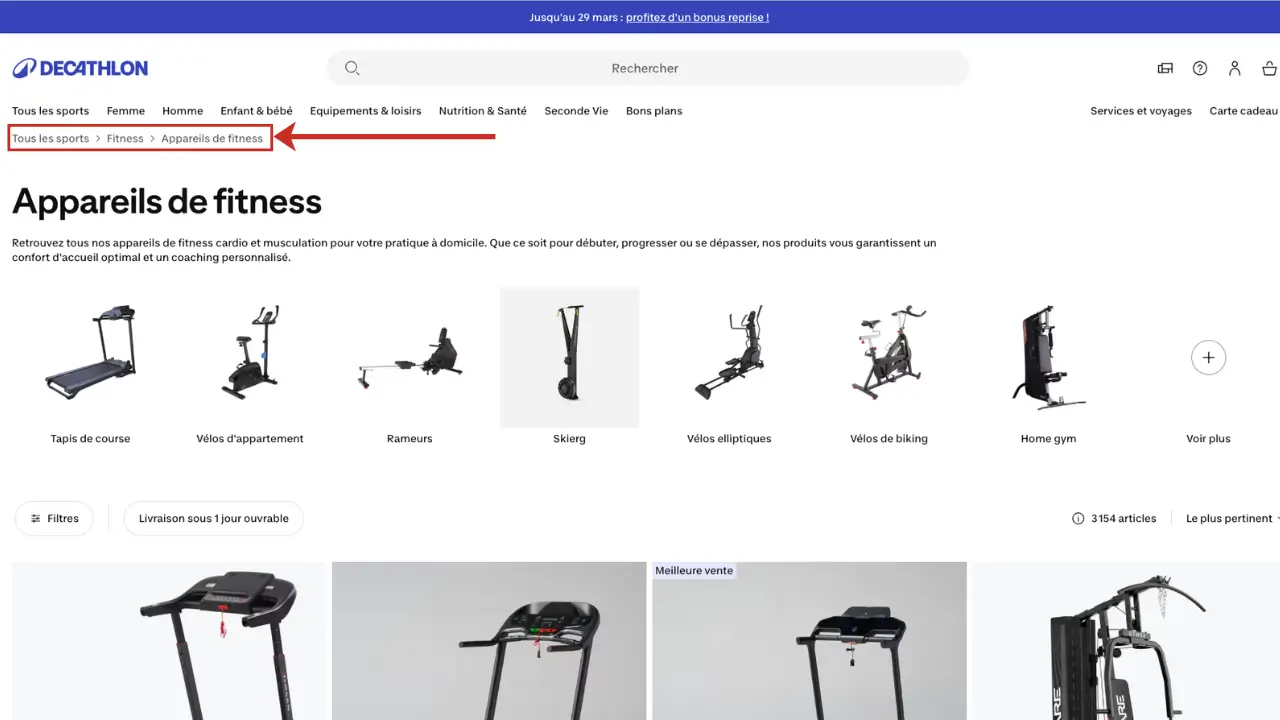Toggle Livraison sous 1 jour ouvrable filter

click(214, 518)
